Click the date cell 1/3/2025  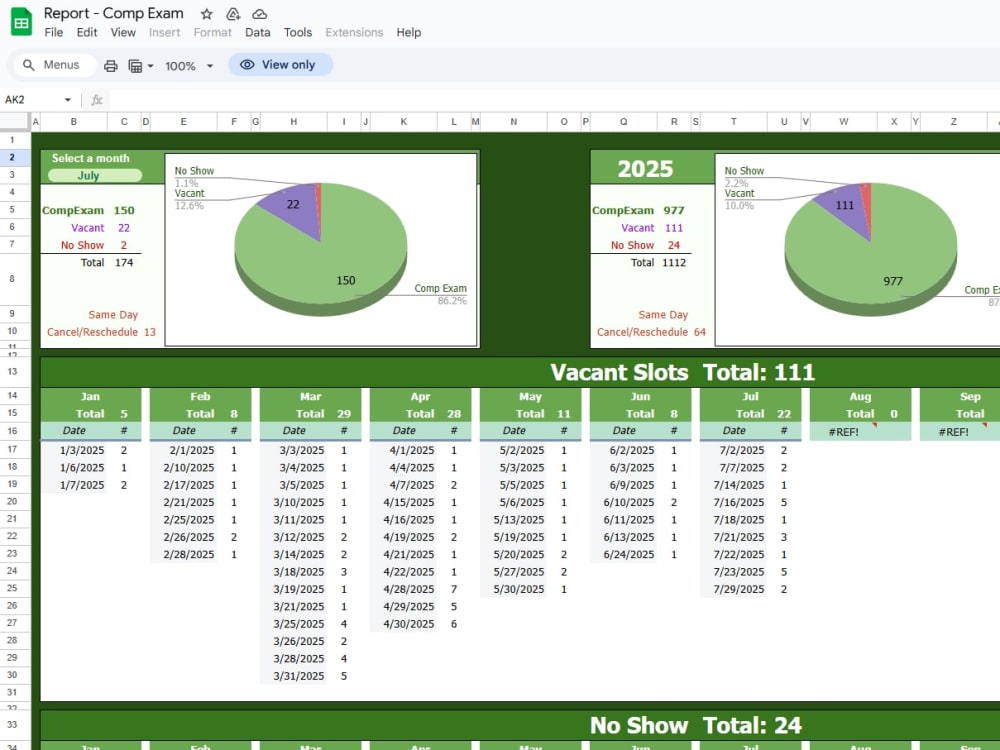click(x=74, y=450)
